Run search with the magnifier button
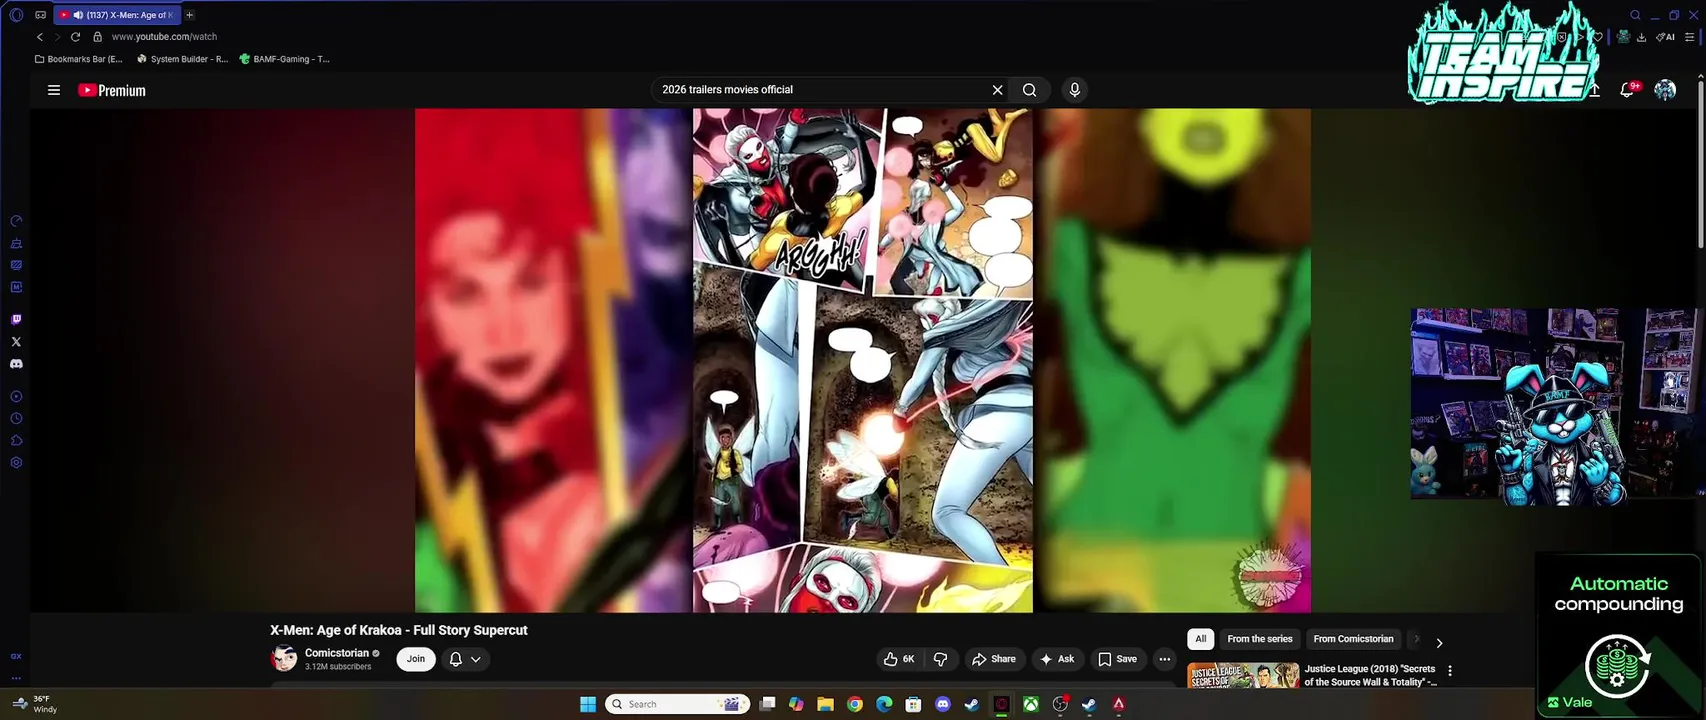Image resolution: width=1706 pixels, height=720 pixels. (1029, 90)
